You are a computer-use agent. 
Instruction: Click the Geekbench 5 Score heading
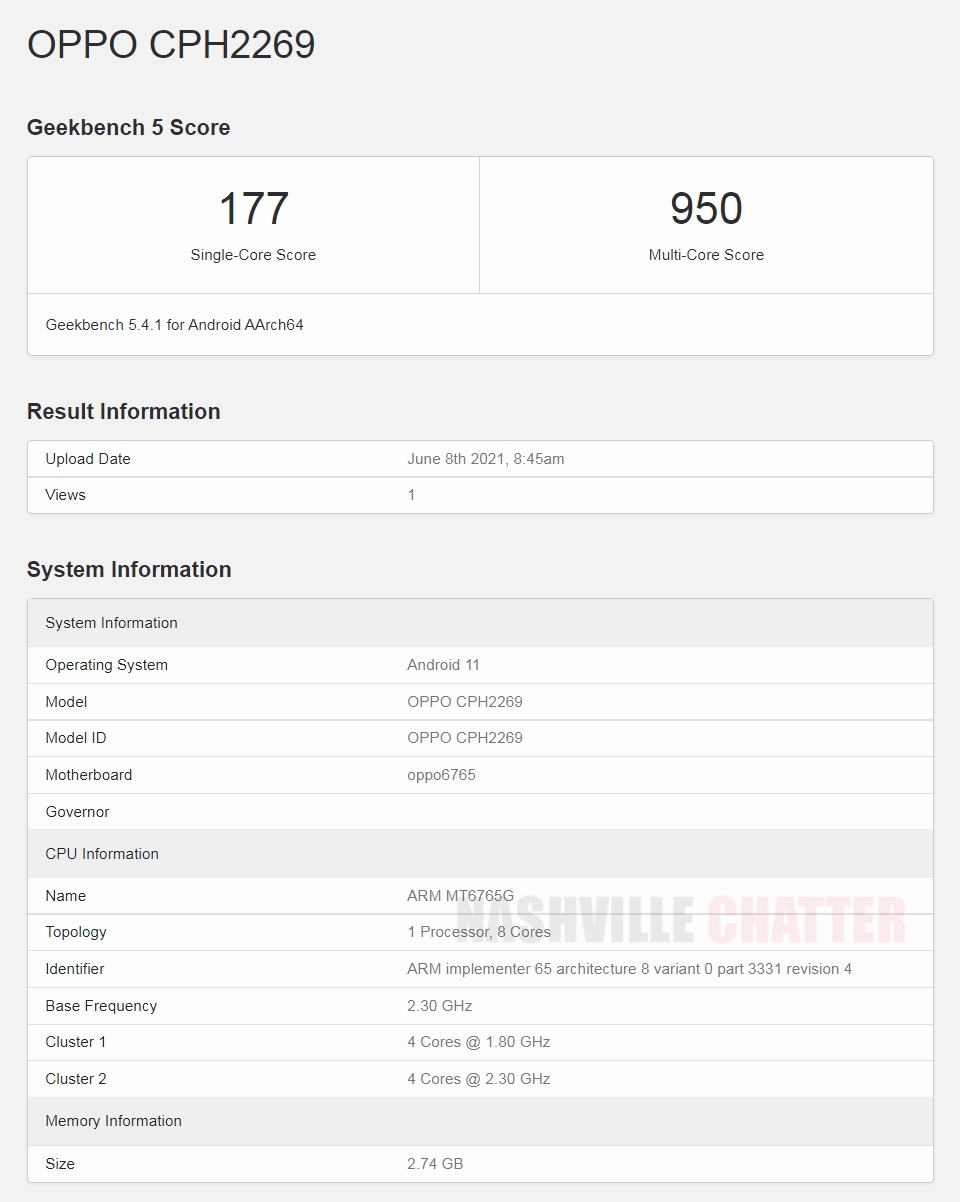tap(128, 127)
